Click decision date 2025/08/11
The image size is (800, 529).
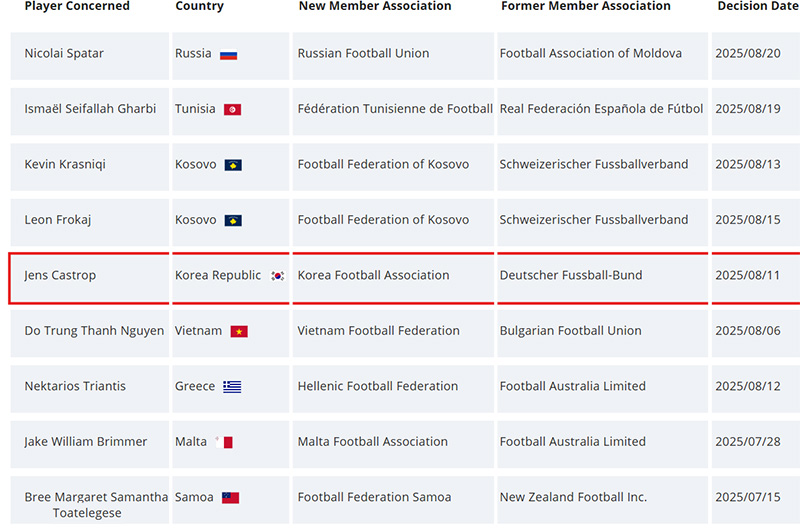748,275
